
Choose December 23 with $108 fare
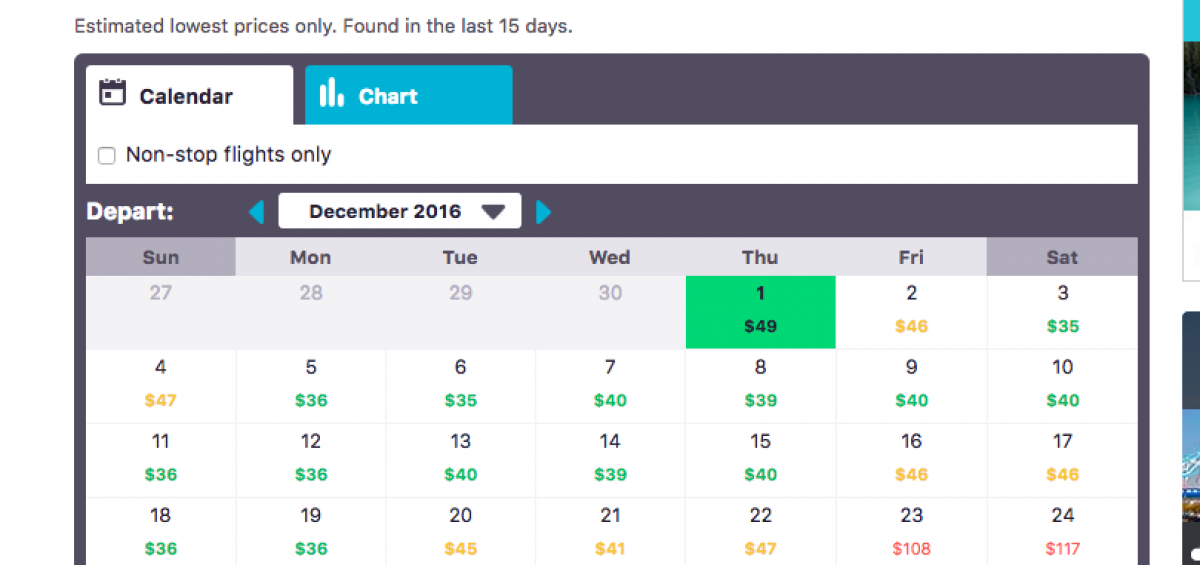[x=911, y=532]
